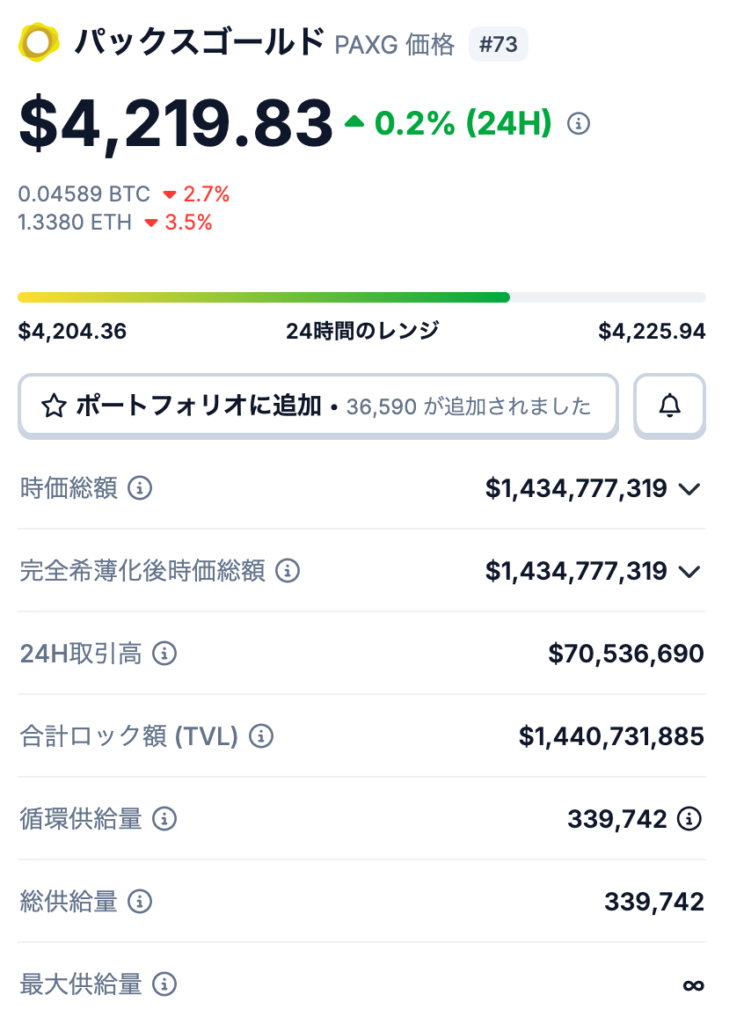Click info icon beside 最大供給量
The width and height of the screenshot is (744, 1024).
pos(164,984)
